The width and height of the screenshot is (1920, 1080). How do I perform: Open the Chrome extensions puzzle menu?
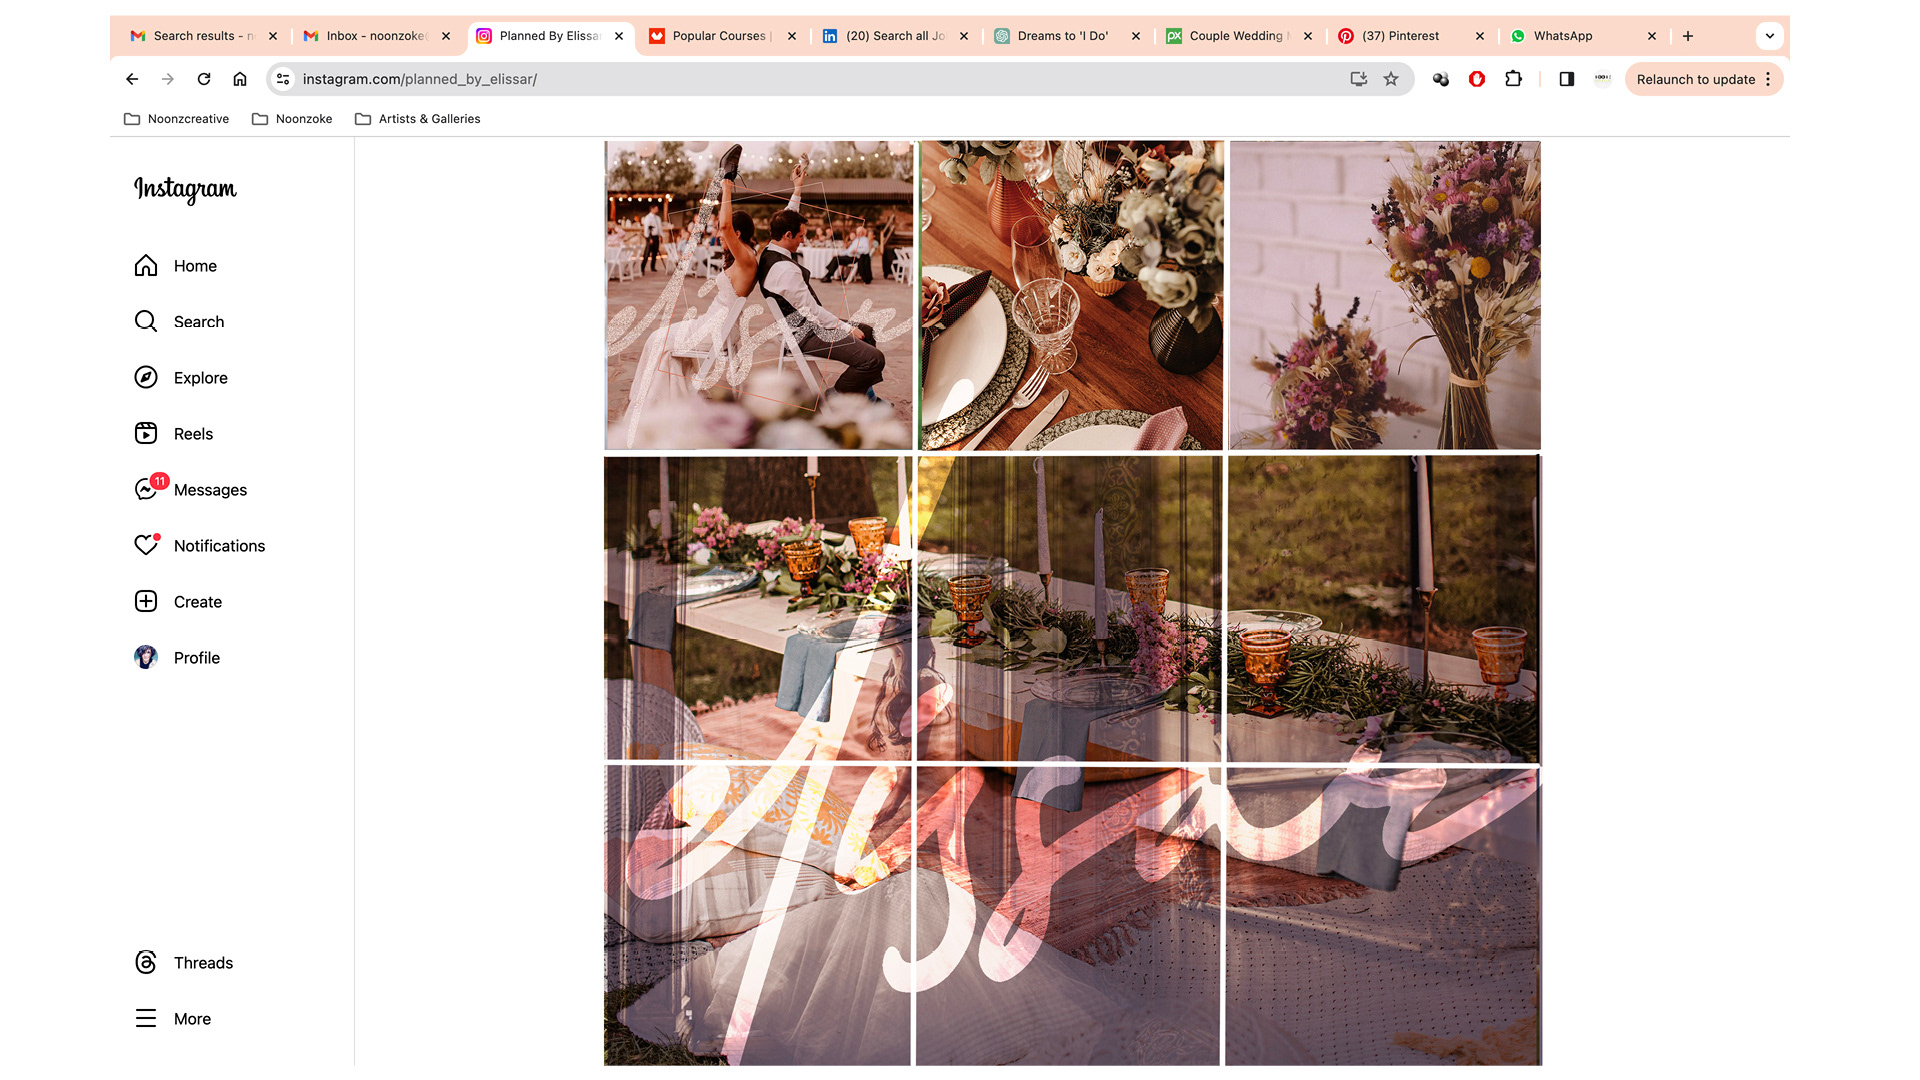(x=1514, y=79)
